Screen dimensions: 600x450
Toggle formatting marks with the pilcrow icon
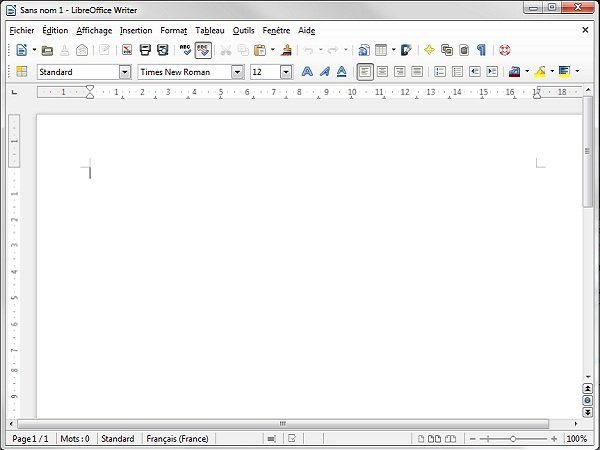pyautogui.click(x=480, y=49)
